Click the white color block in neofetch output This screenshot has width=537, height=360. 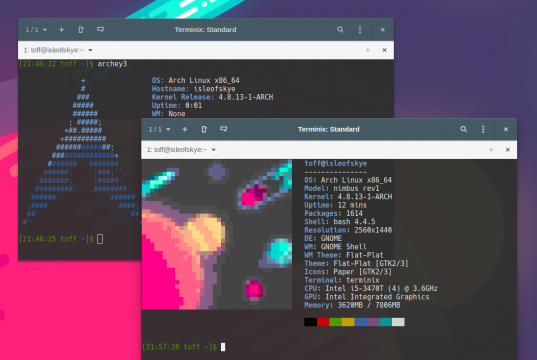[x=398, y=322]
